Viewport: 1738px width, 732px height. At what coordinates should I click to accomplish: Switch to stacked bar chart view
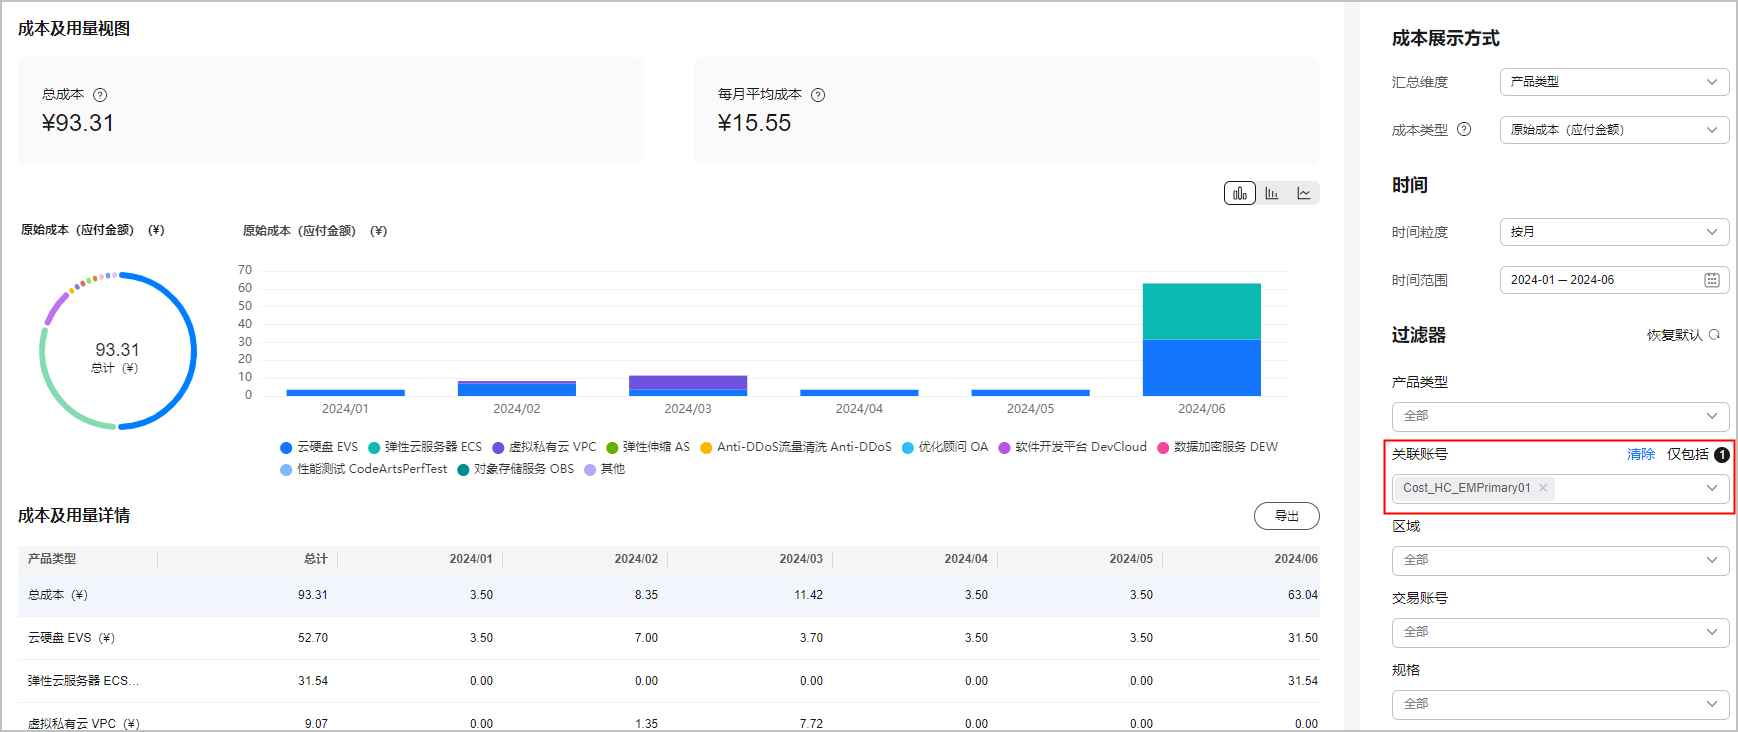[1240, 193]
